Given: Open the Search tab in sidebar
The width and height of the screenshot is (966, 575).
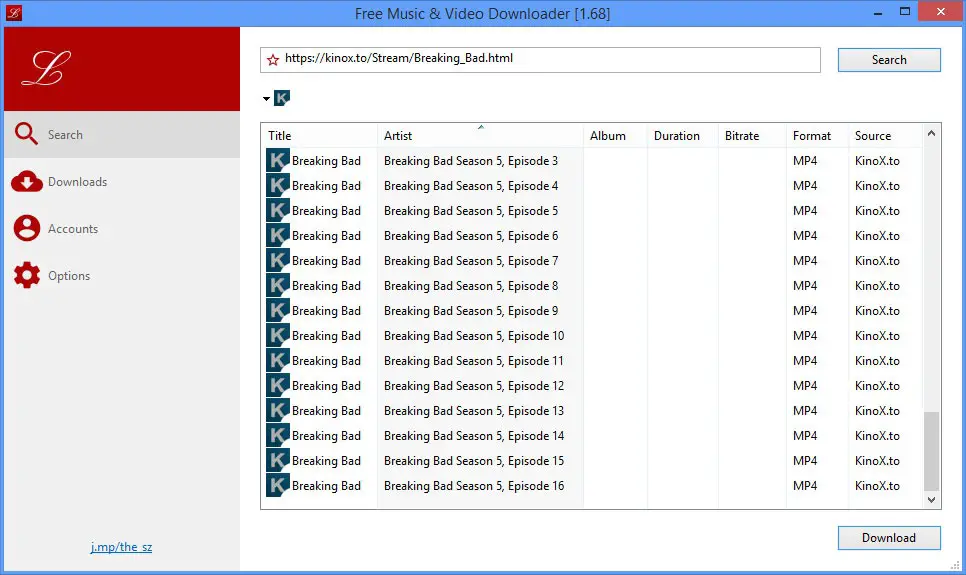Looking at the screenshot, I should (x=122, y=134).
